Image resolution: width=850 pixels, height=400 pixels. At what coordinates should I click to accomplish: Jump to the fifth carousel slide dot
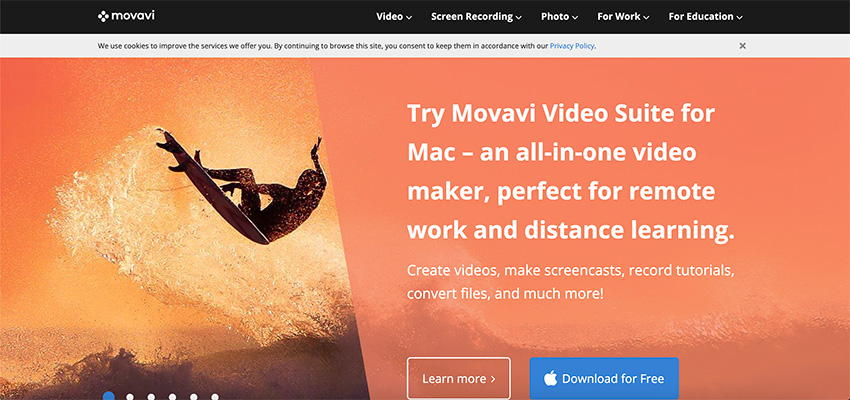194,397
